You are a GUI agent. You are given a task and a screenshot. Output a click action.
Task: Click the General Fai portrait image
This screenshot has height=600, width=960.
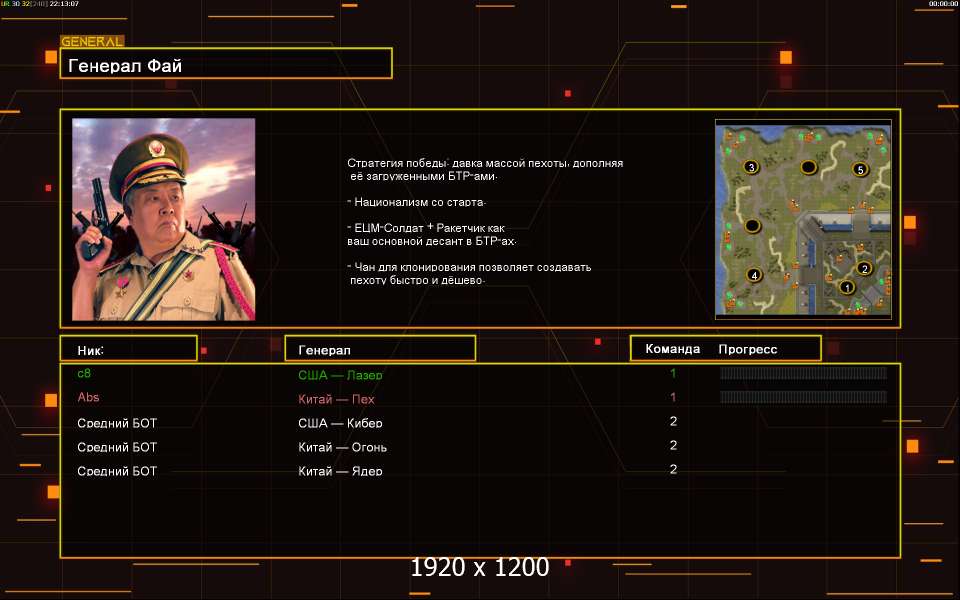[163, 219]
